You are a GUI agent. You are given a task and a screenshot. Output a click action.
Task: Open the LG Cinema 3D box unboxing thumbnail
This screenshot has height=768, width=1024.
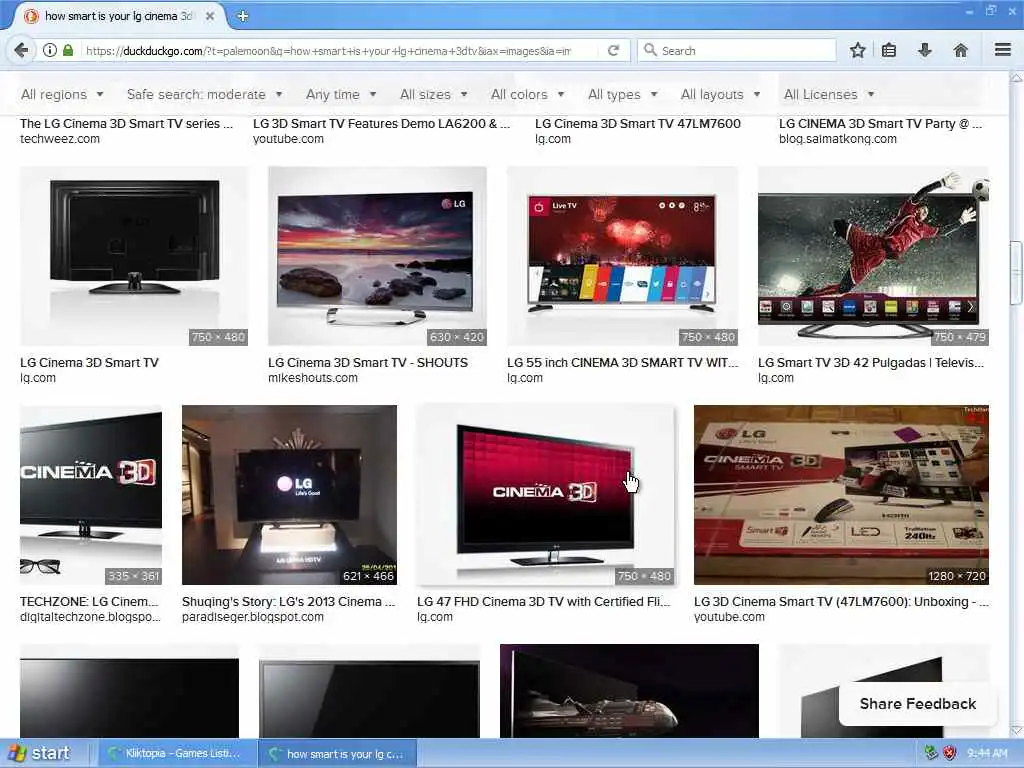coord(841,495)
